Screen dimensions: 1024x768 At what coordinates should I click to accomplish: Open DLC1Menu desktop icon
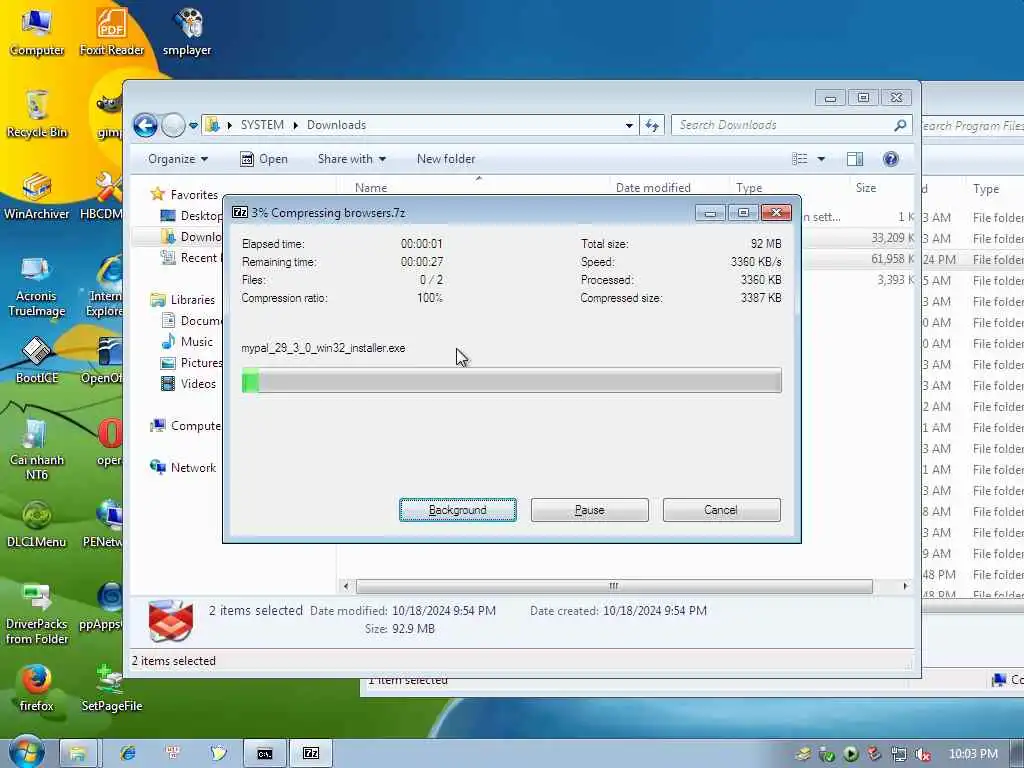(37, 524)
